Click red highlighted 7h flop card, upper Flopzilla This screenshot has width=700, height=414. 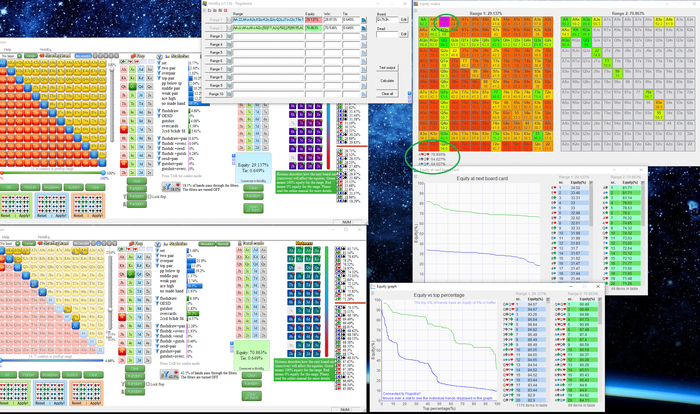[123, 130]
